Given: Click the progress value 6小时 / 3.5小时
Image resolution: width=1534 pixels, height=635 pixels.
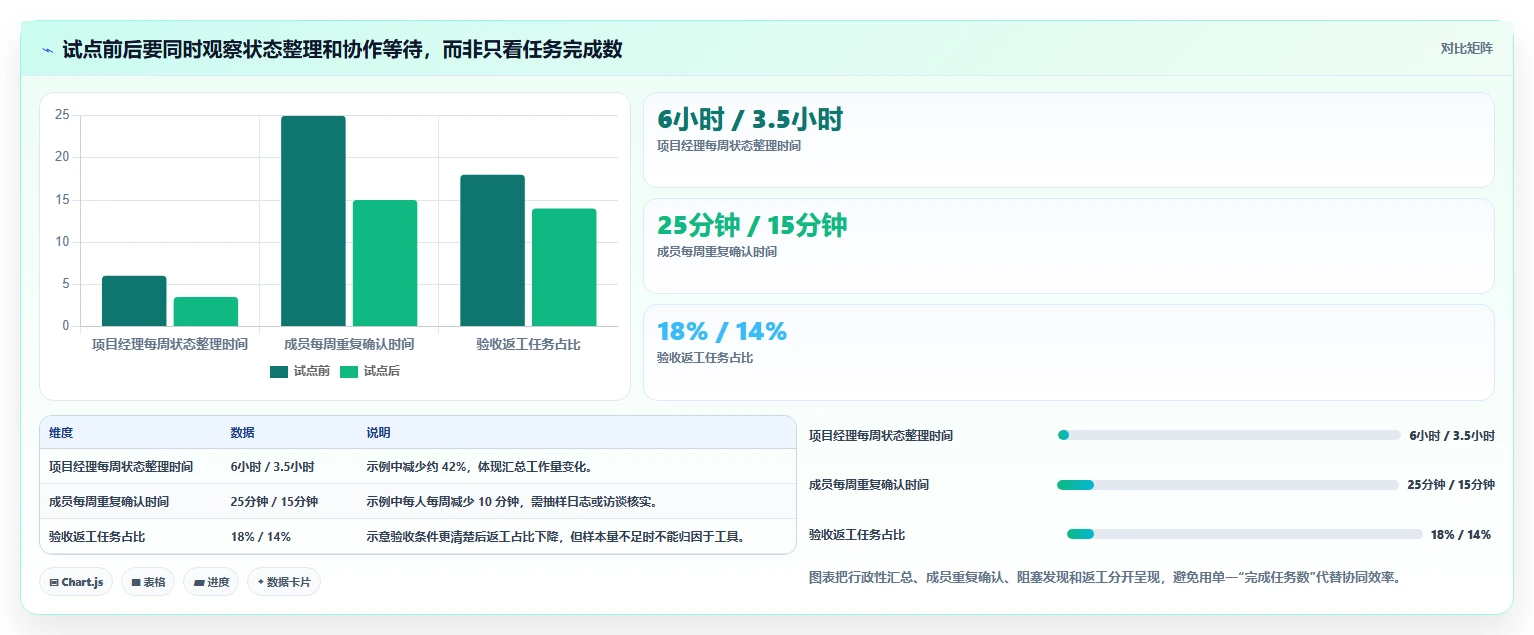Looking at the screenshot, I should pyautogui.click(x=1452, y=436).
